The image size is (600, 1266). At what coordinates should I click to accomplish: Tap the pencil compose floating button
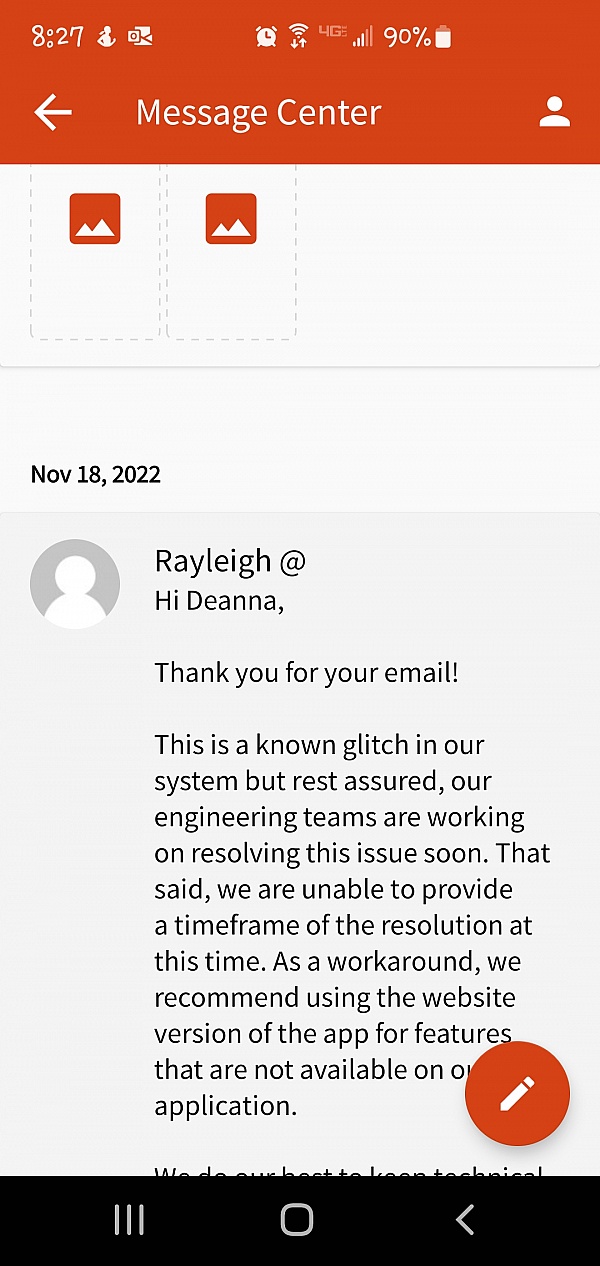coord(517,1094)
